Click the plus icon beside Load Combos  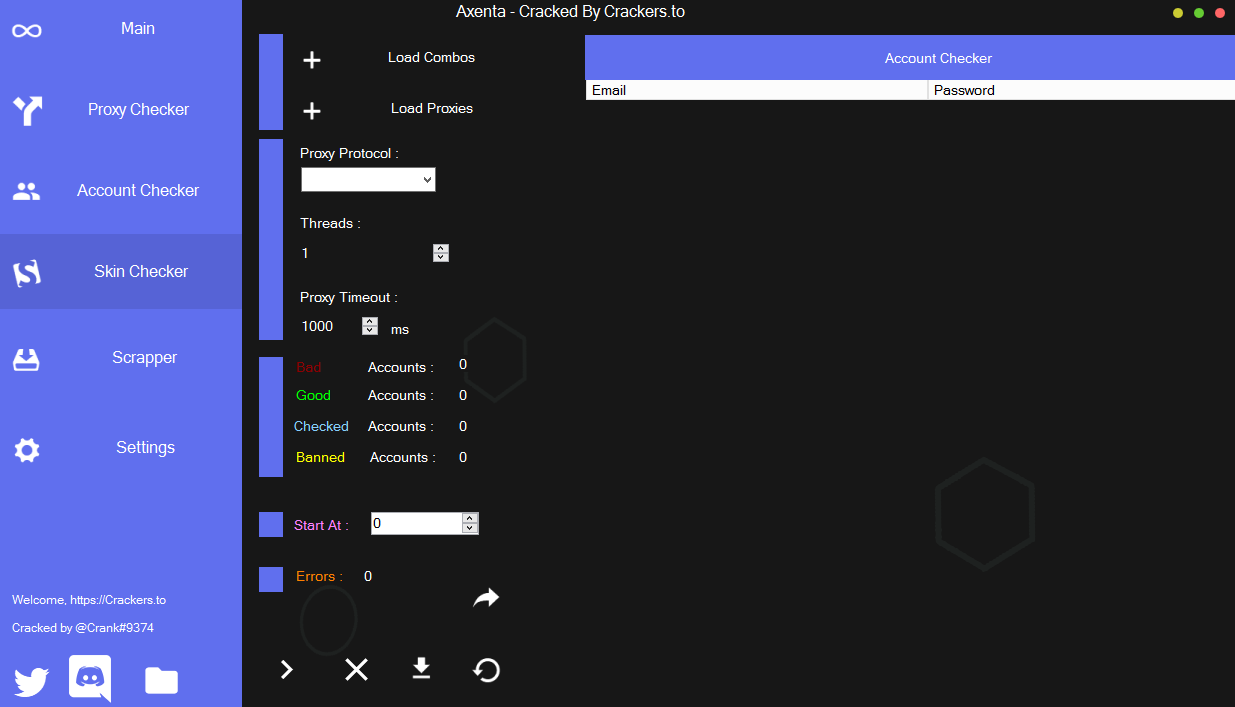(x=312, y=60)
